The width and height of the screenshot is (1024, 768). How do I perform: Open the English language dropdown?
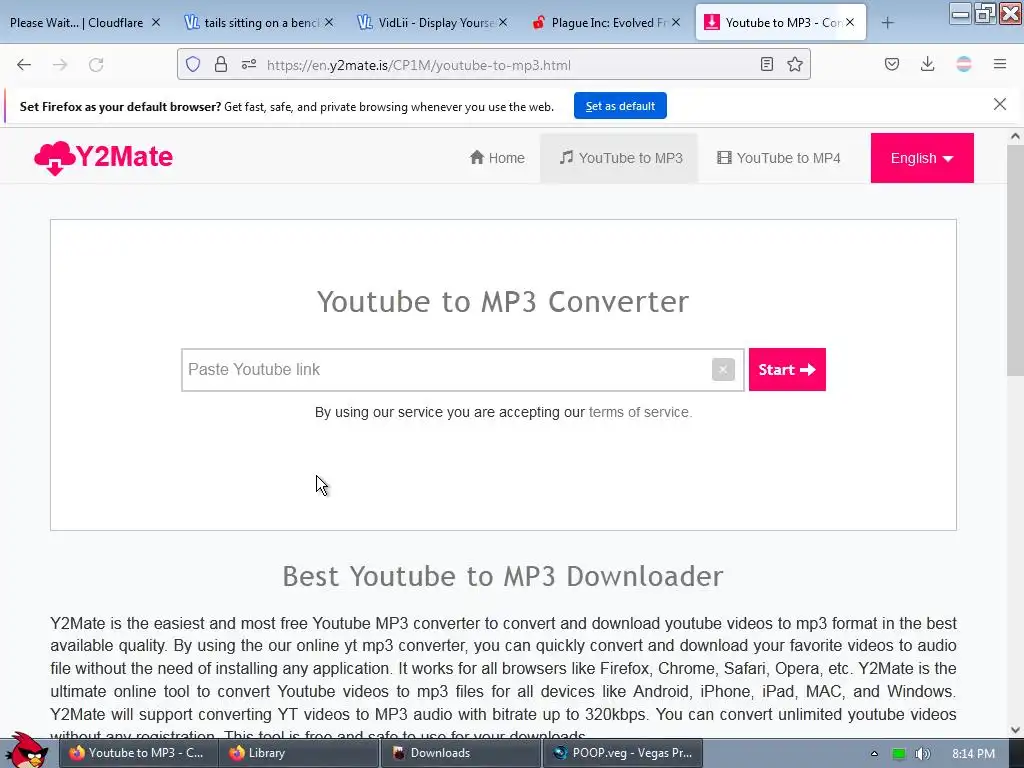[921, 158]
